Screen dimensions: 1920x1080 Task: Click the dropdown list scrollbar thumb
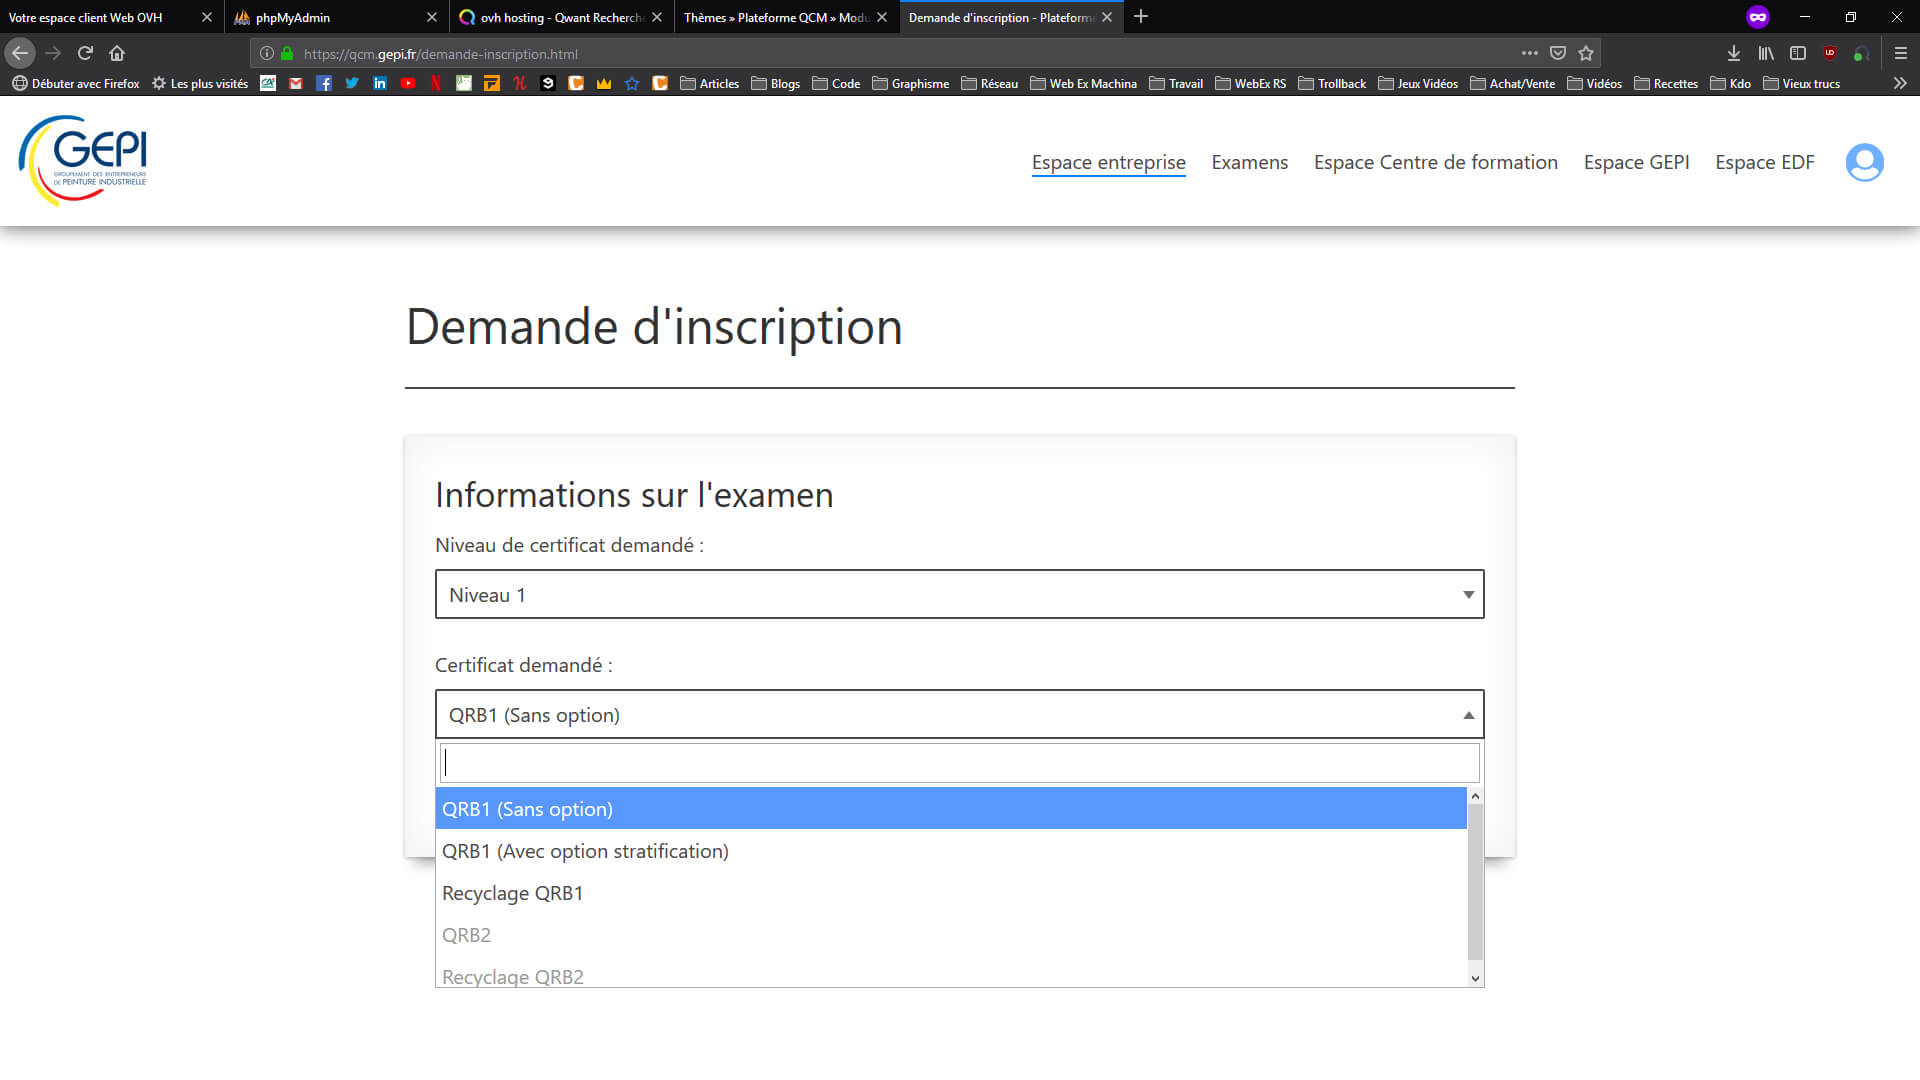1475,882
